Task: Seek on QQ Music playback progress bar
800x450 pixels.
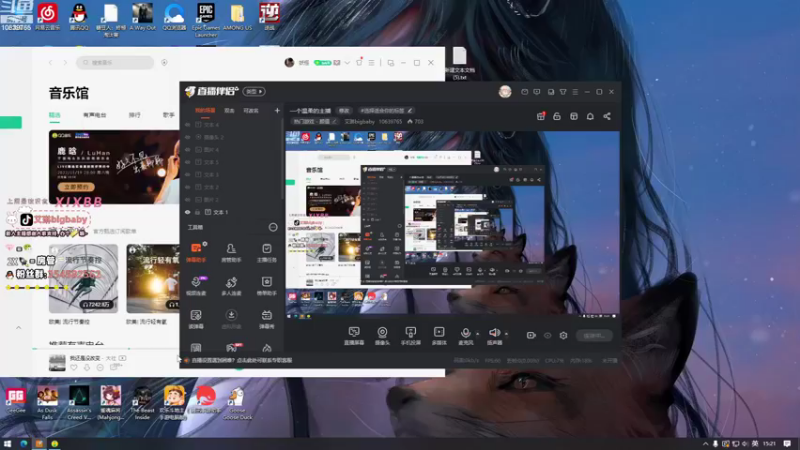Action: coord(106,349)
